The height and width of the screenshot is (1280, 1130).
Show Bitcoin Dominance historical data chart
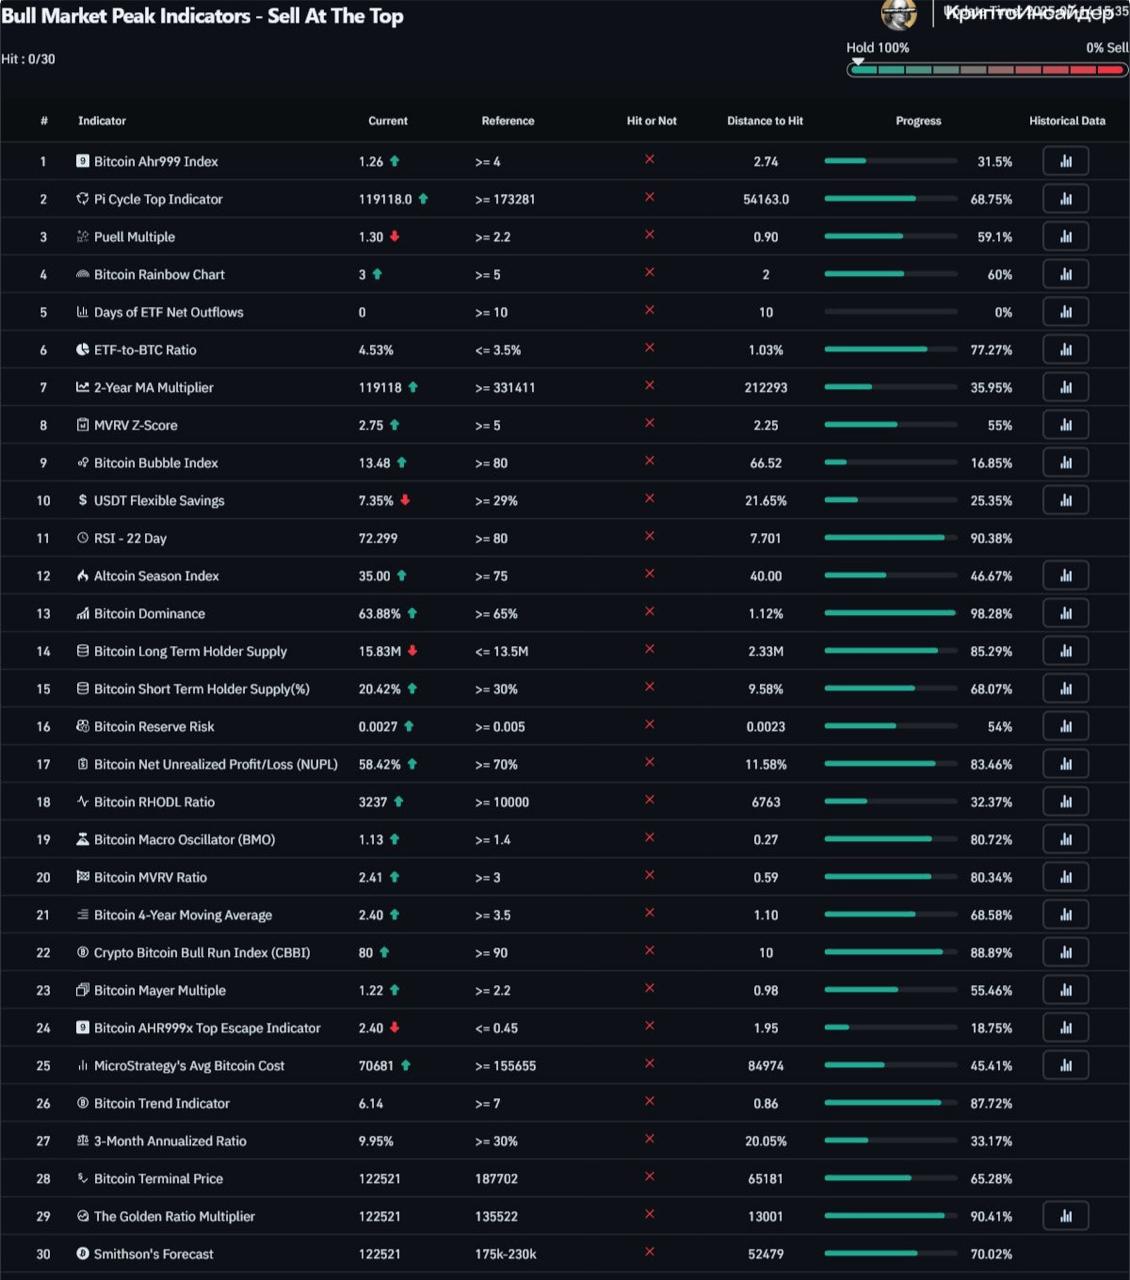pos(1065,613)
